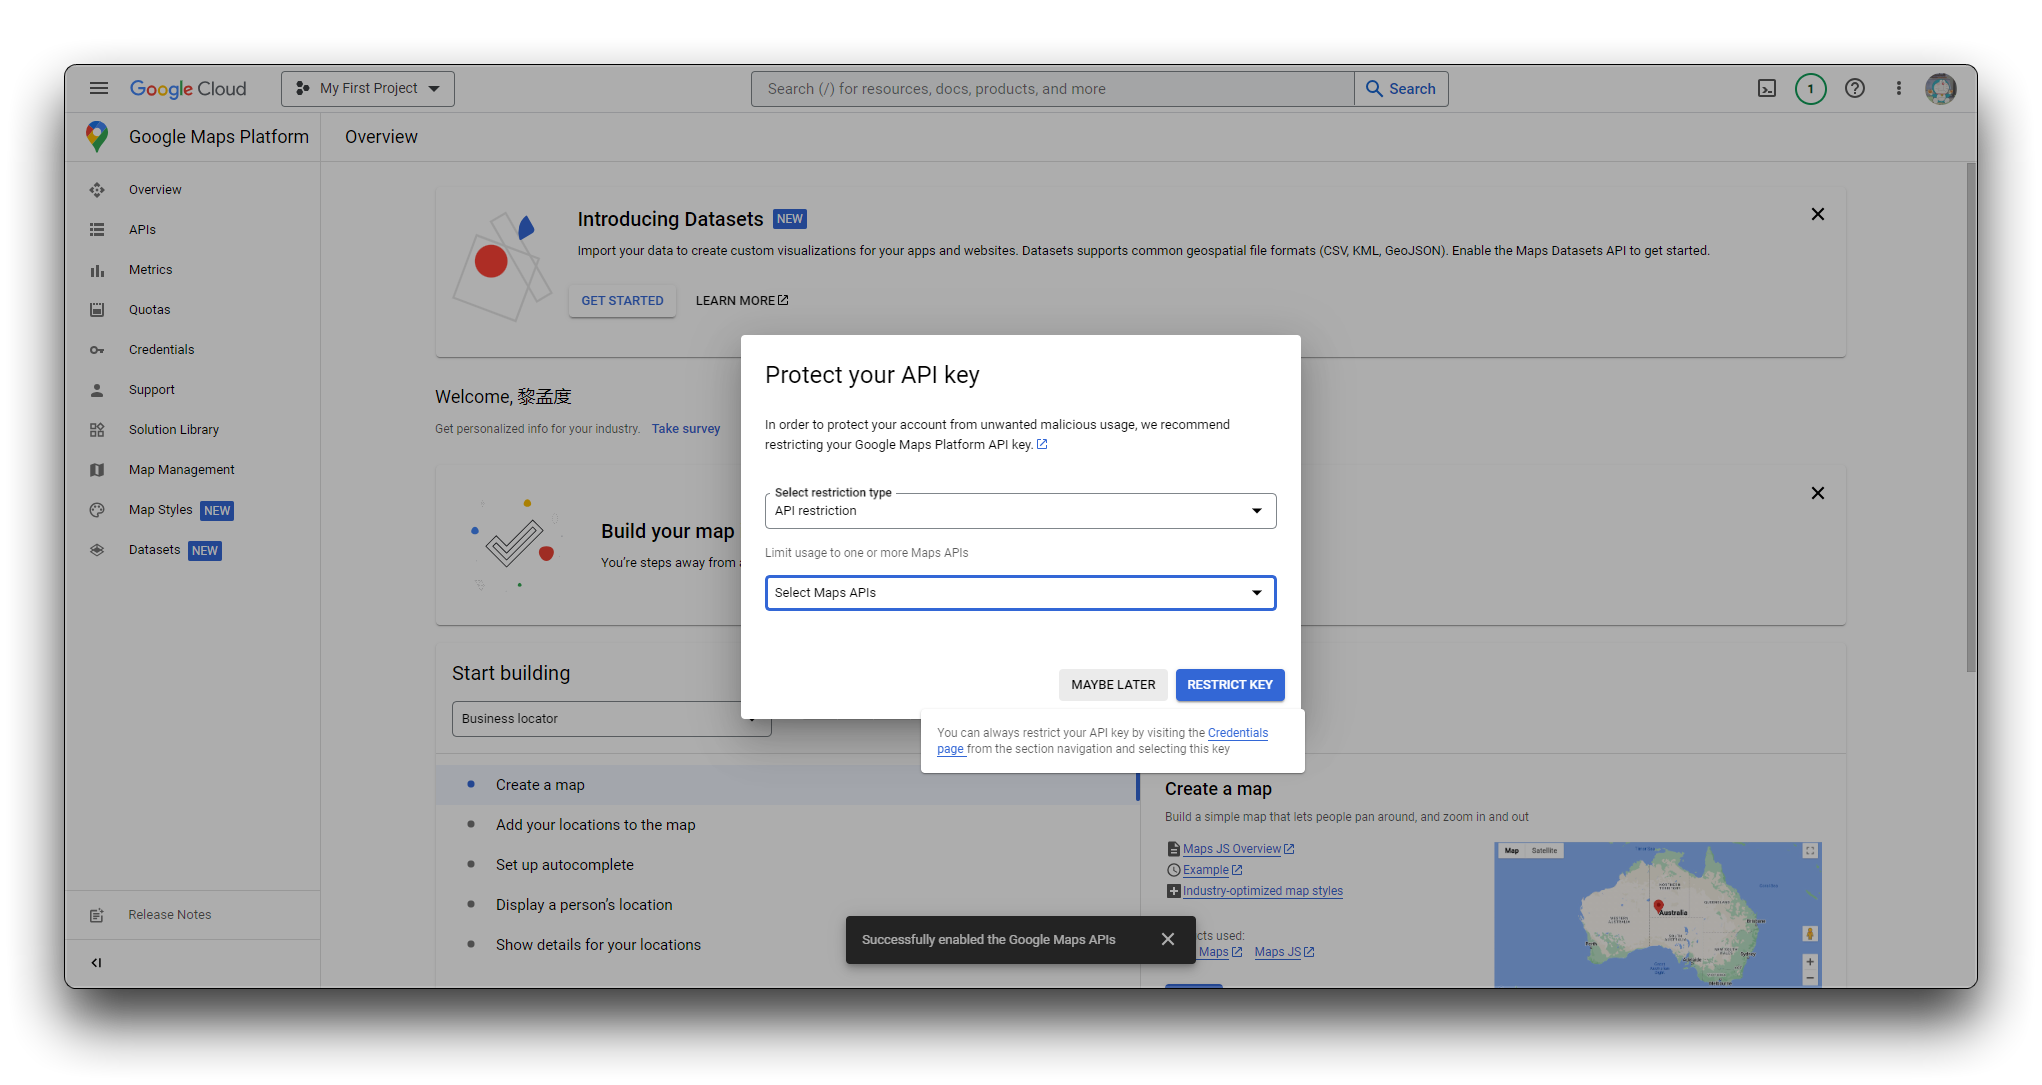The width and height of the screenshot is (2042, 1085).
Task: Click the Google Maps Platform pin logo
Action: tap(97, 137)
